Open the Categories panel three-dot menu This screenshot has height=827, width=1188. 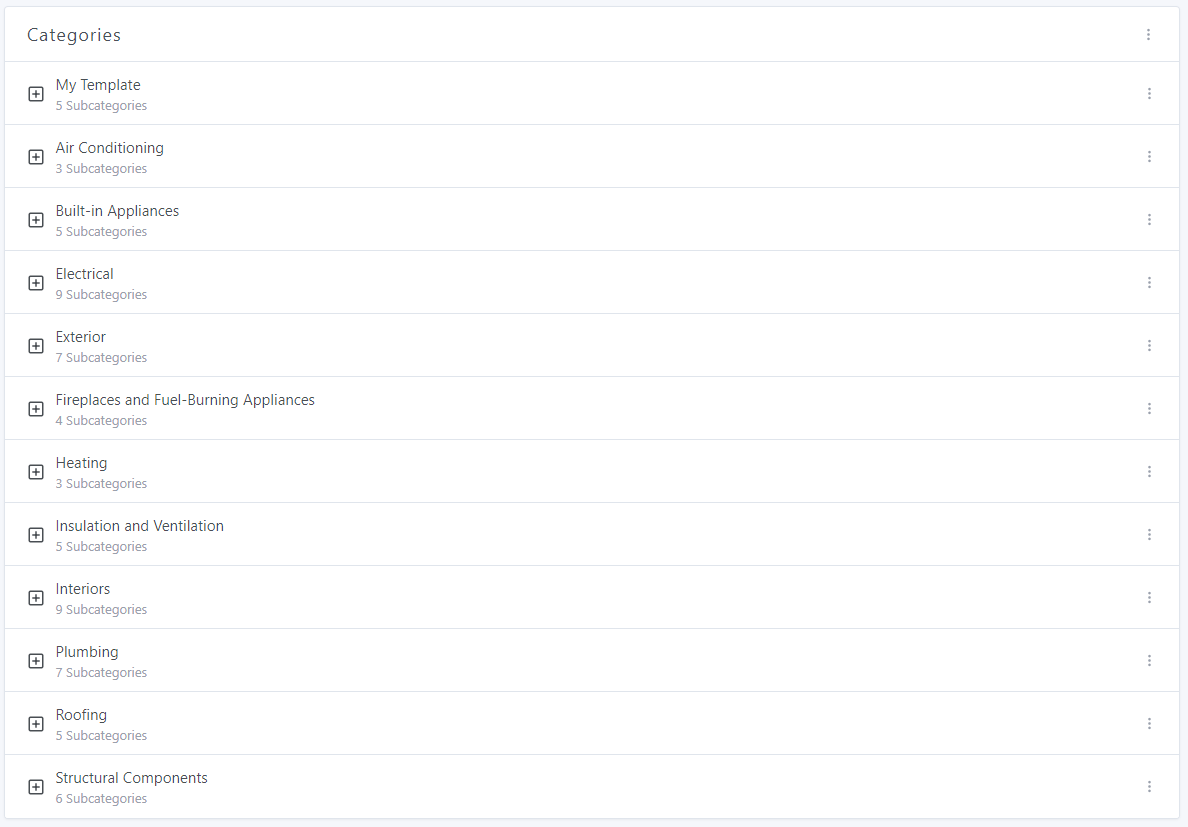(x=1148, y=35)
